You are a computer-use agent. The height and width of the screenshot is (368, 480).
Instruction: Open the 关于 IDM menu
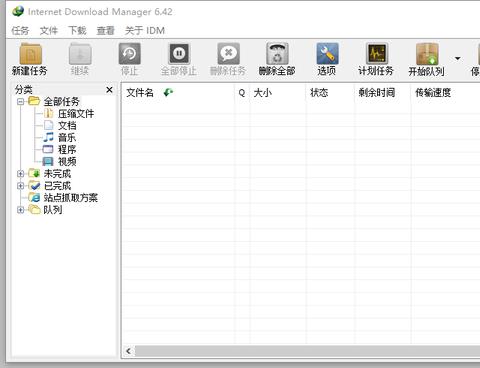[145, 31]
